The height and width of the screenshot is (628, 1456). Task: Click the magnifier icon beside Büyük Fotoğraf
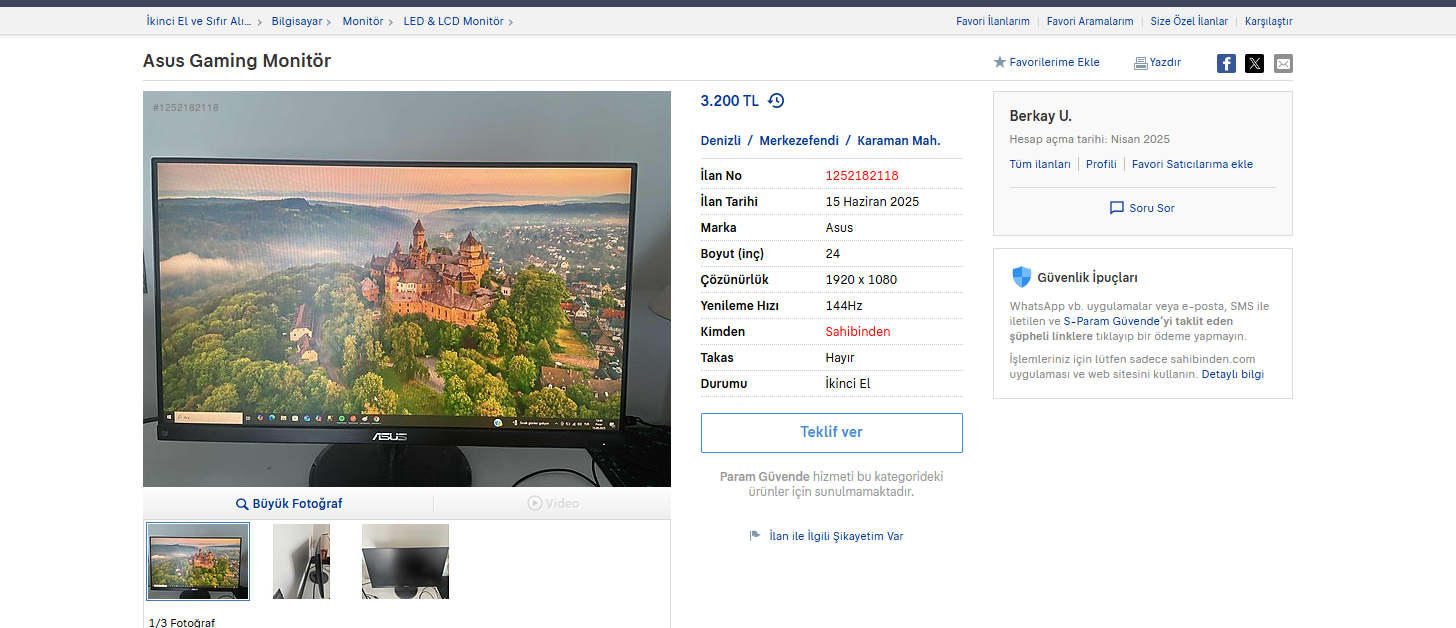pyautogui.click(x=242, y=504)
